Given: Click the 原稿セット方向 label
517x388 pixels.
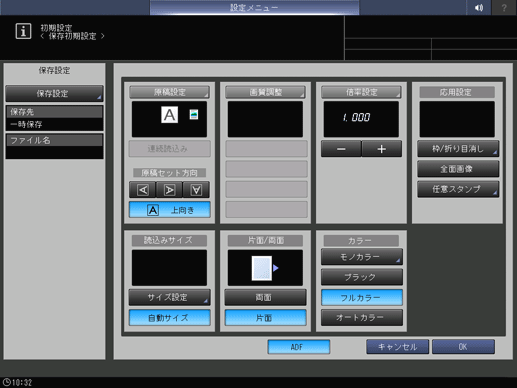Looking at the screenshot, I should pos(169,173).
